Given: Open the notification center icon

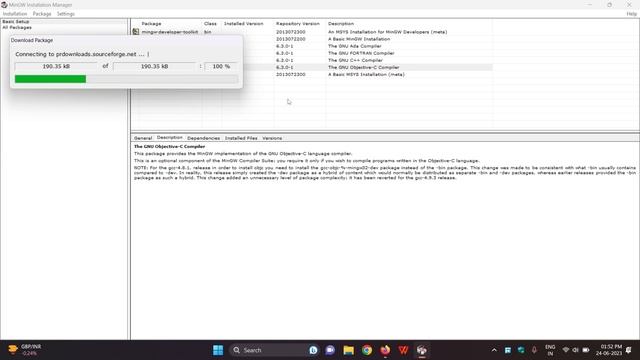Looking at the screenshot, I should [629, 350].
